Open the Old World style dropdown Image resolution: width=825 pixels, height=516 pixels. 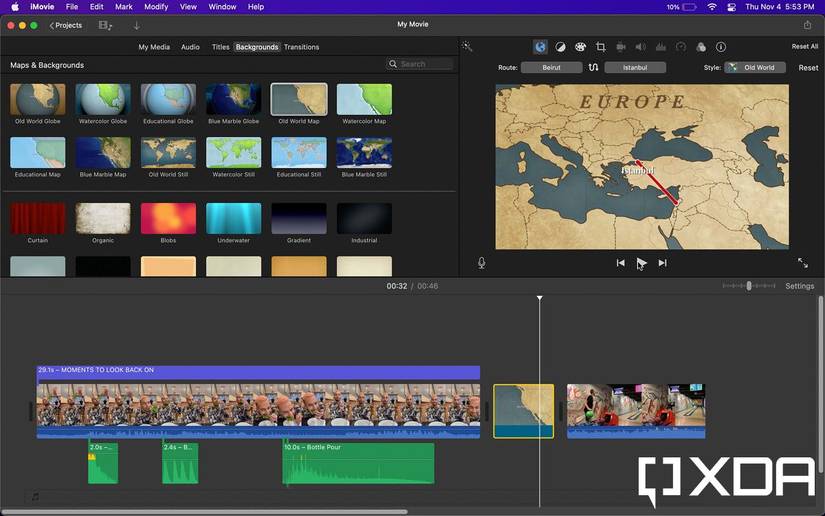click(x=755, y=67)
